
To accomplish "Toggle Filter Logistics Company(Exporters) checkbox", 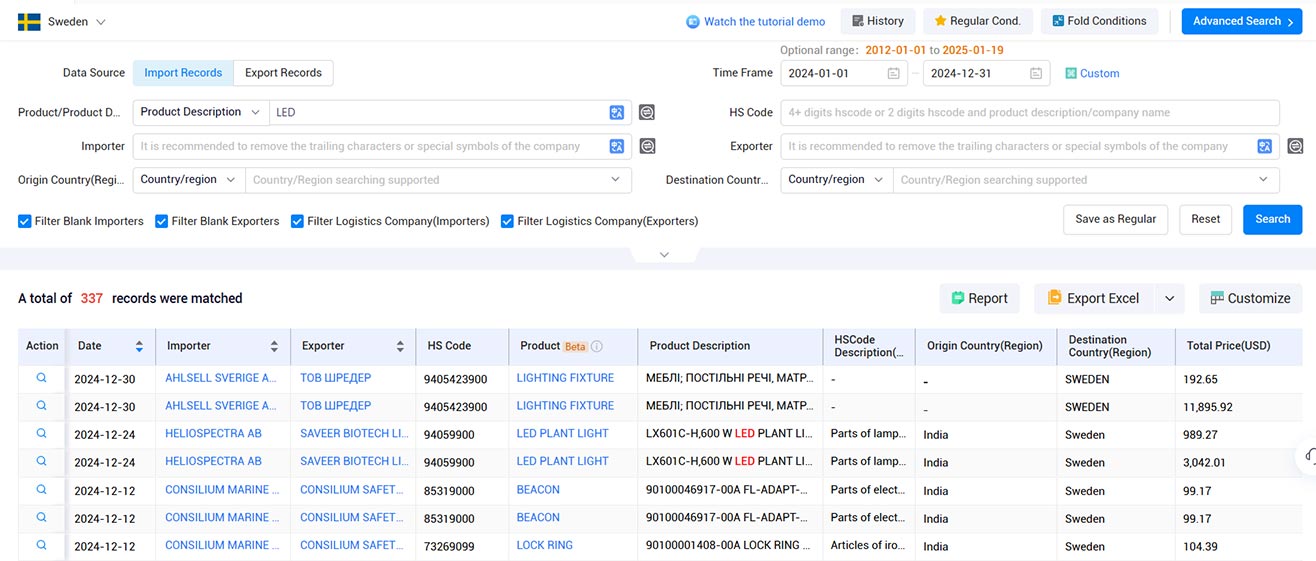I will pyautogui.click(x=507, y=221).
